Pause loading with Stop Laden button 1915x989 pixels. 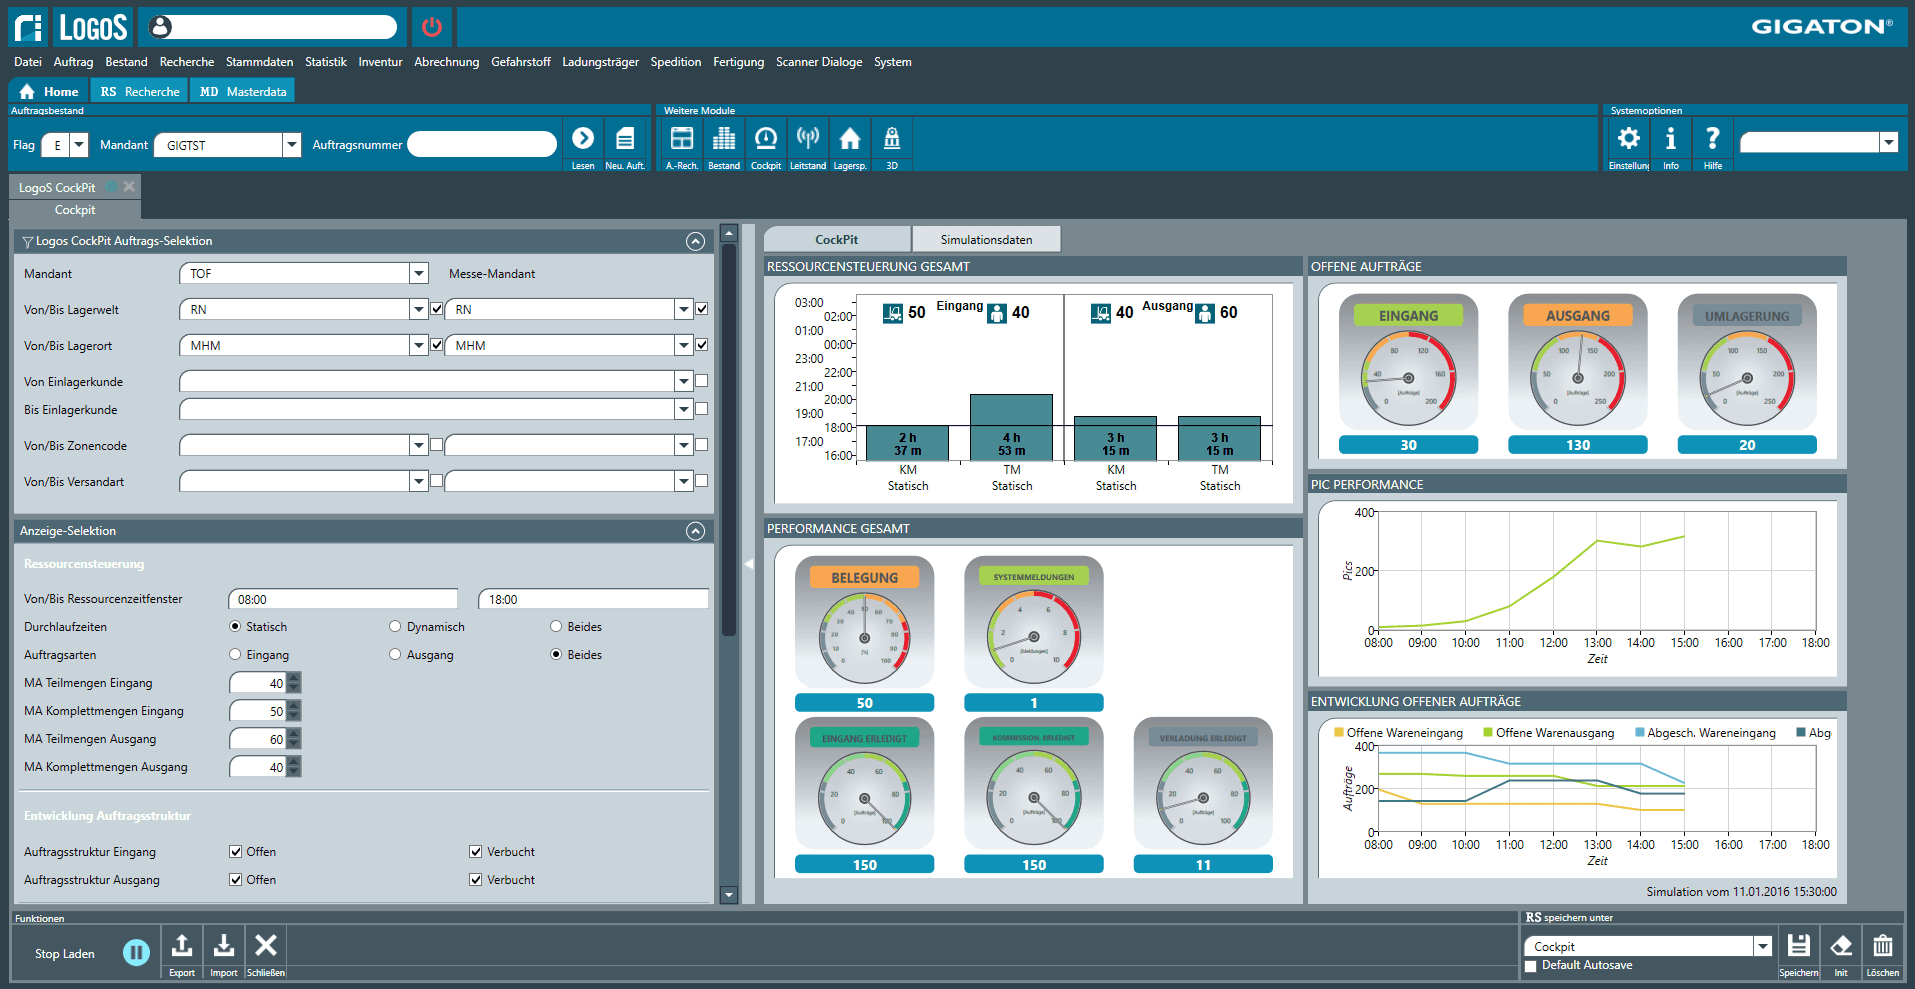click(x=136, y=953)
